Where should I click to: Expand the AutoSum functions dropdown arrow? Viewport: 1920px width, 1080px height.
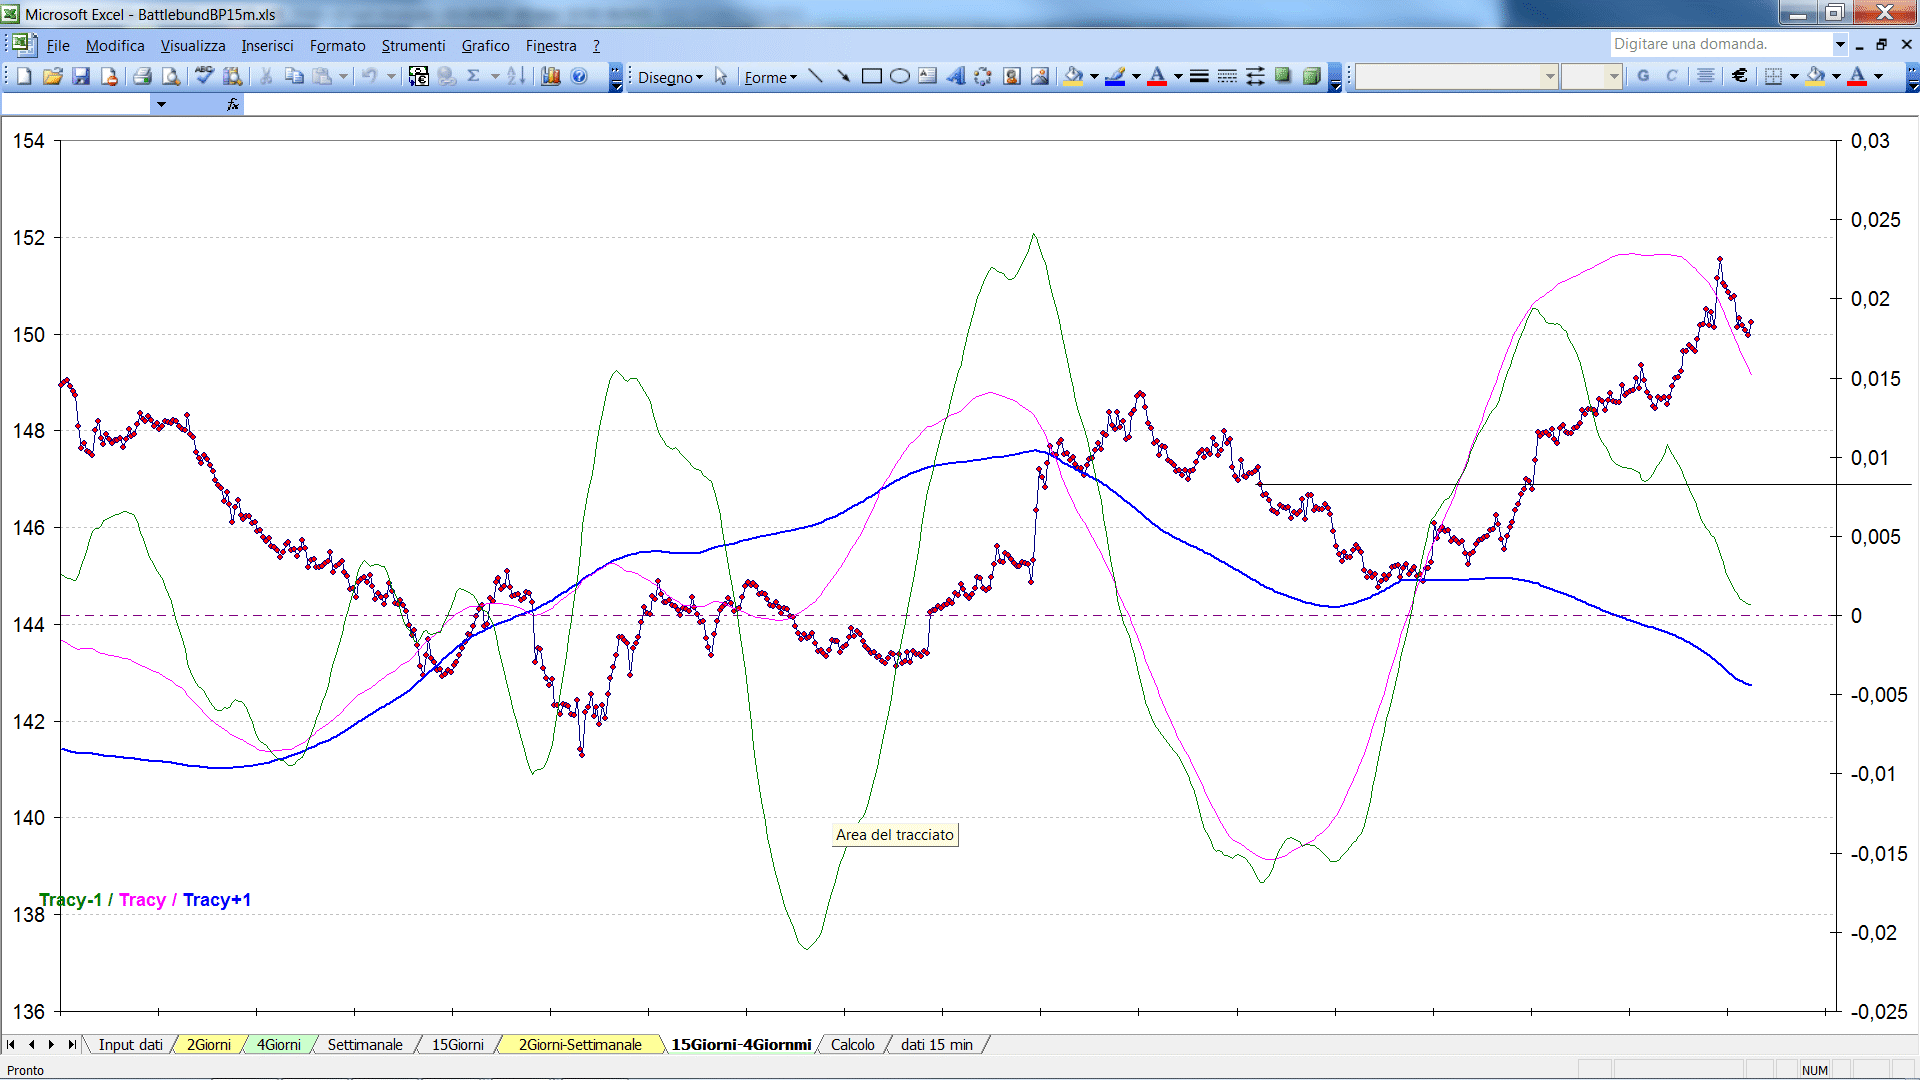click(x=495, y=76)
